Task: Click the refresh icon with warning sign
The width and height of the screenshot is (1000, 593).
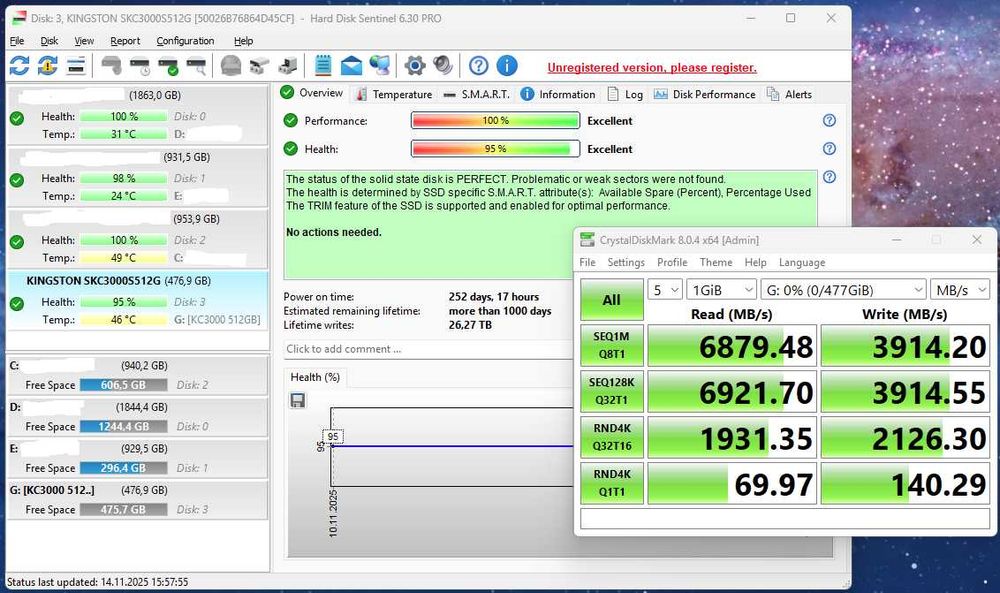Action: click(47, 66)
